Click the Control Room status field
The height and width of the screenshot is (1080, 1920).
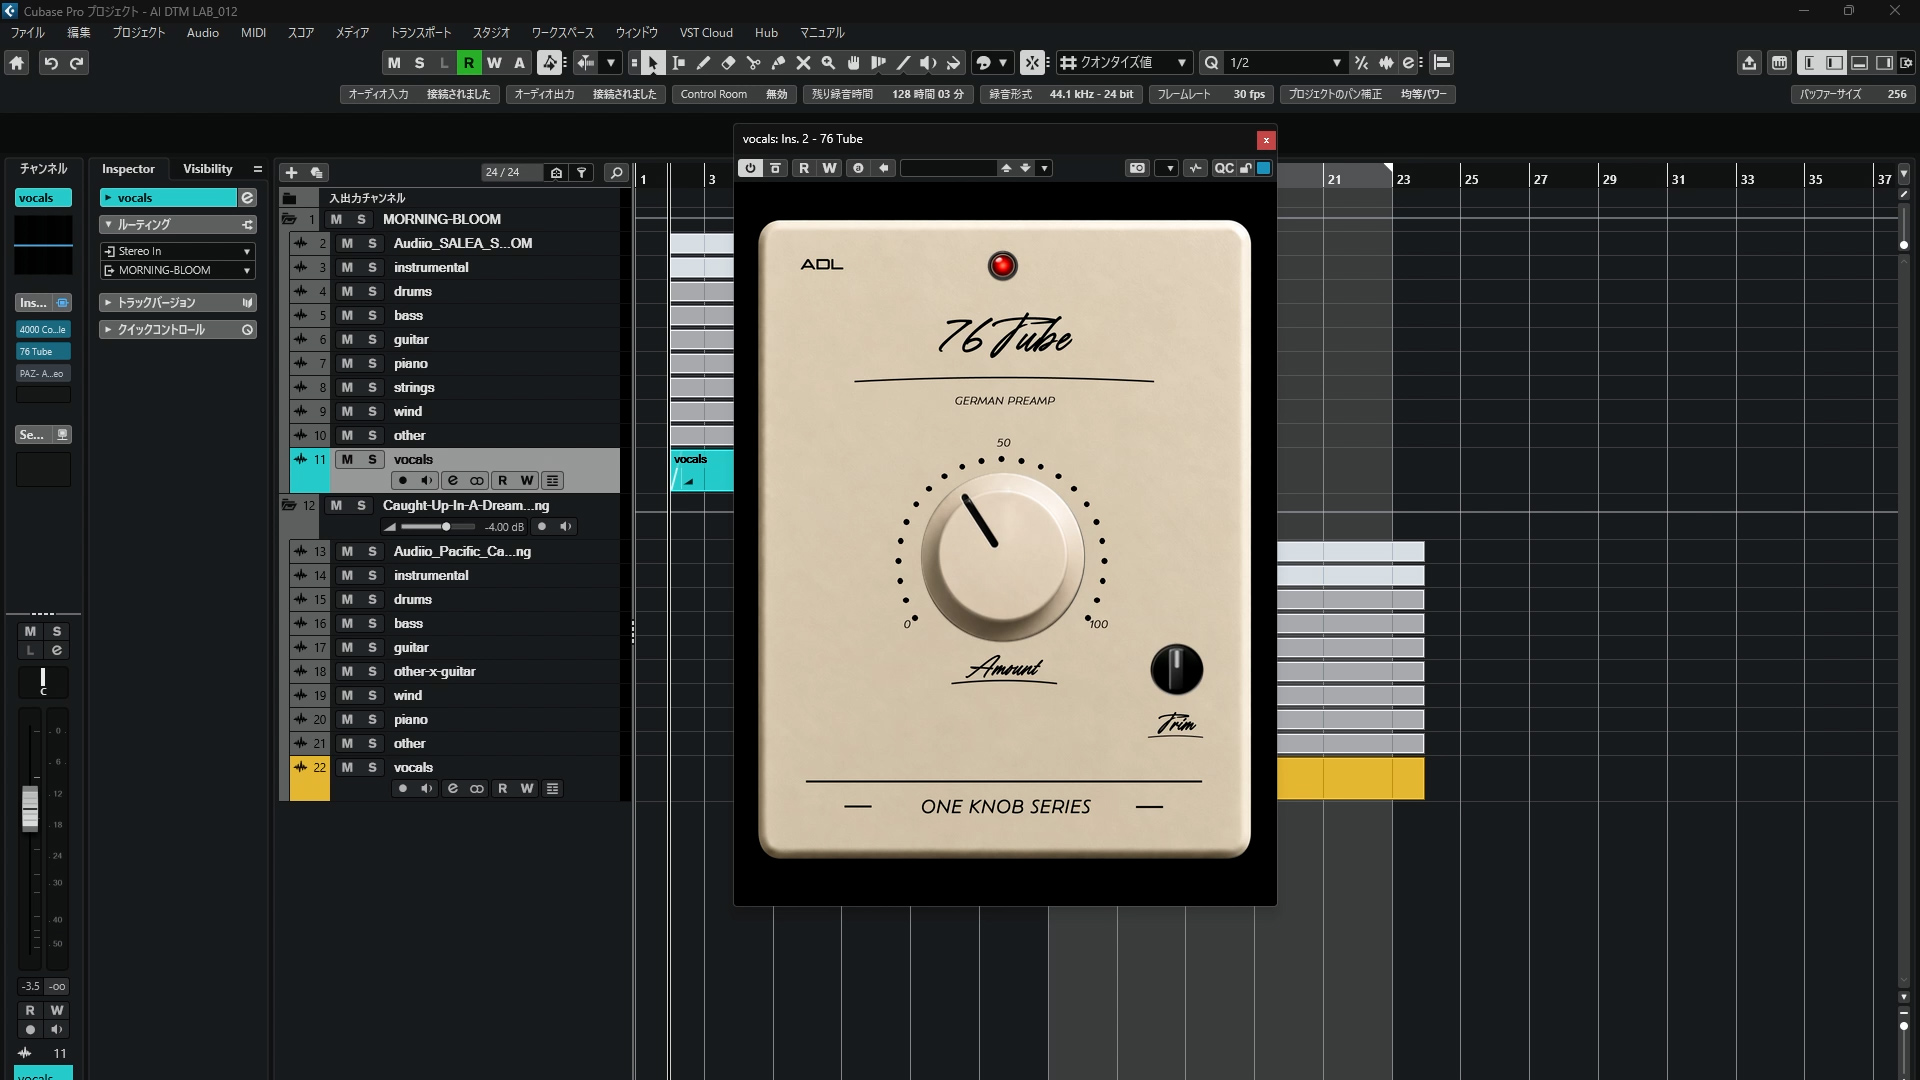point(734,94)
